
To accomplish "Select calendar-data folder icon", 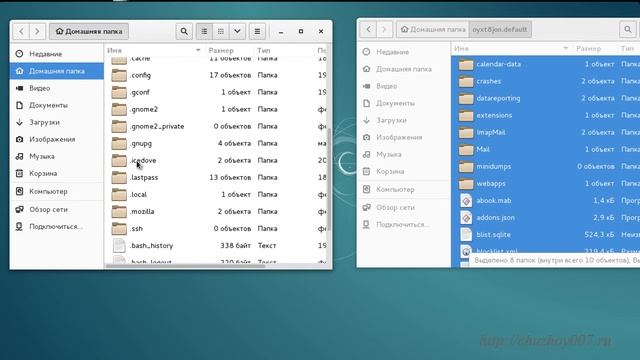I will (x=466, y=64).
